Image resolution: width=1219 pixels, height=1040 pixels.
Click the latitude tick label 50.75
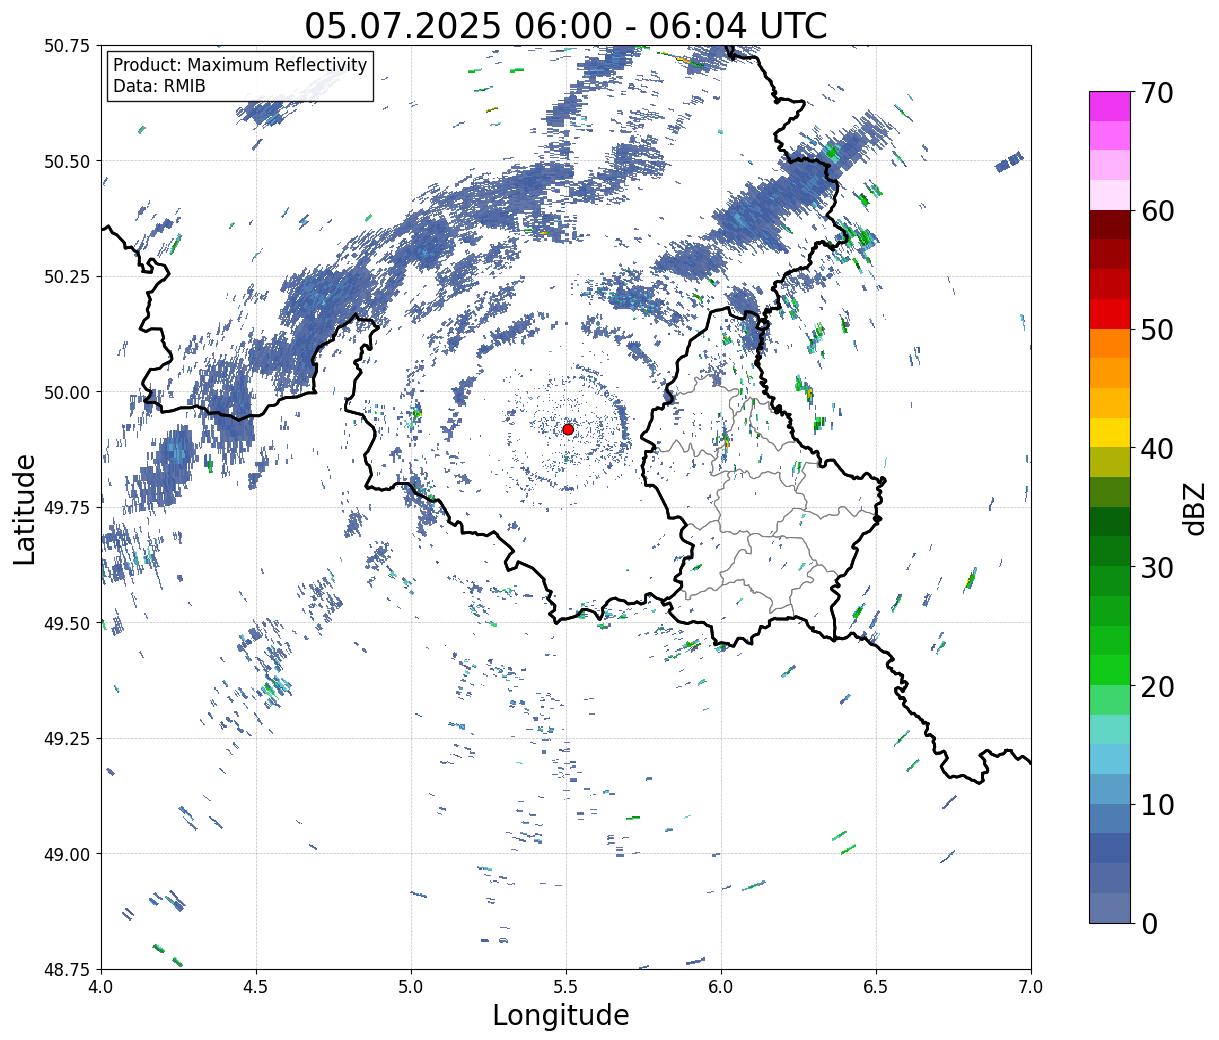tap(67, 46)
